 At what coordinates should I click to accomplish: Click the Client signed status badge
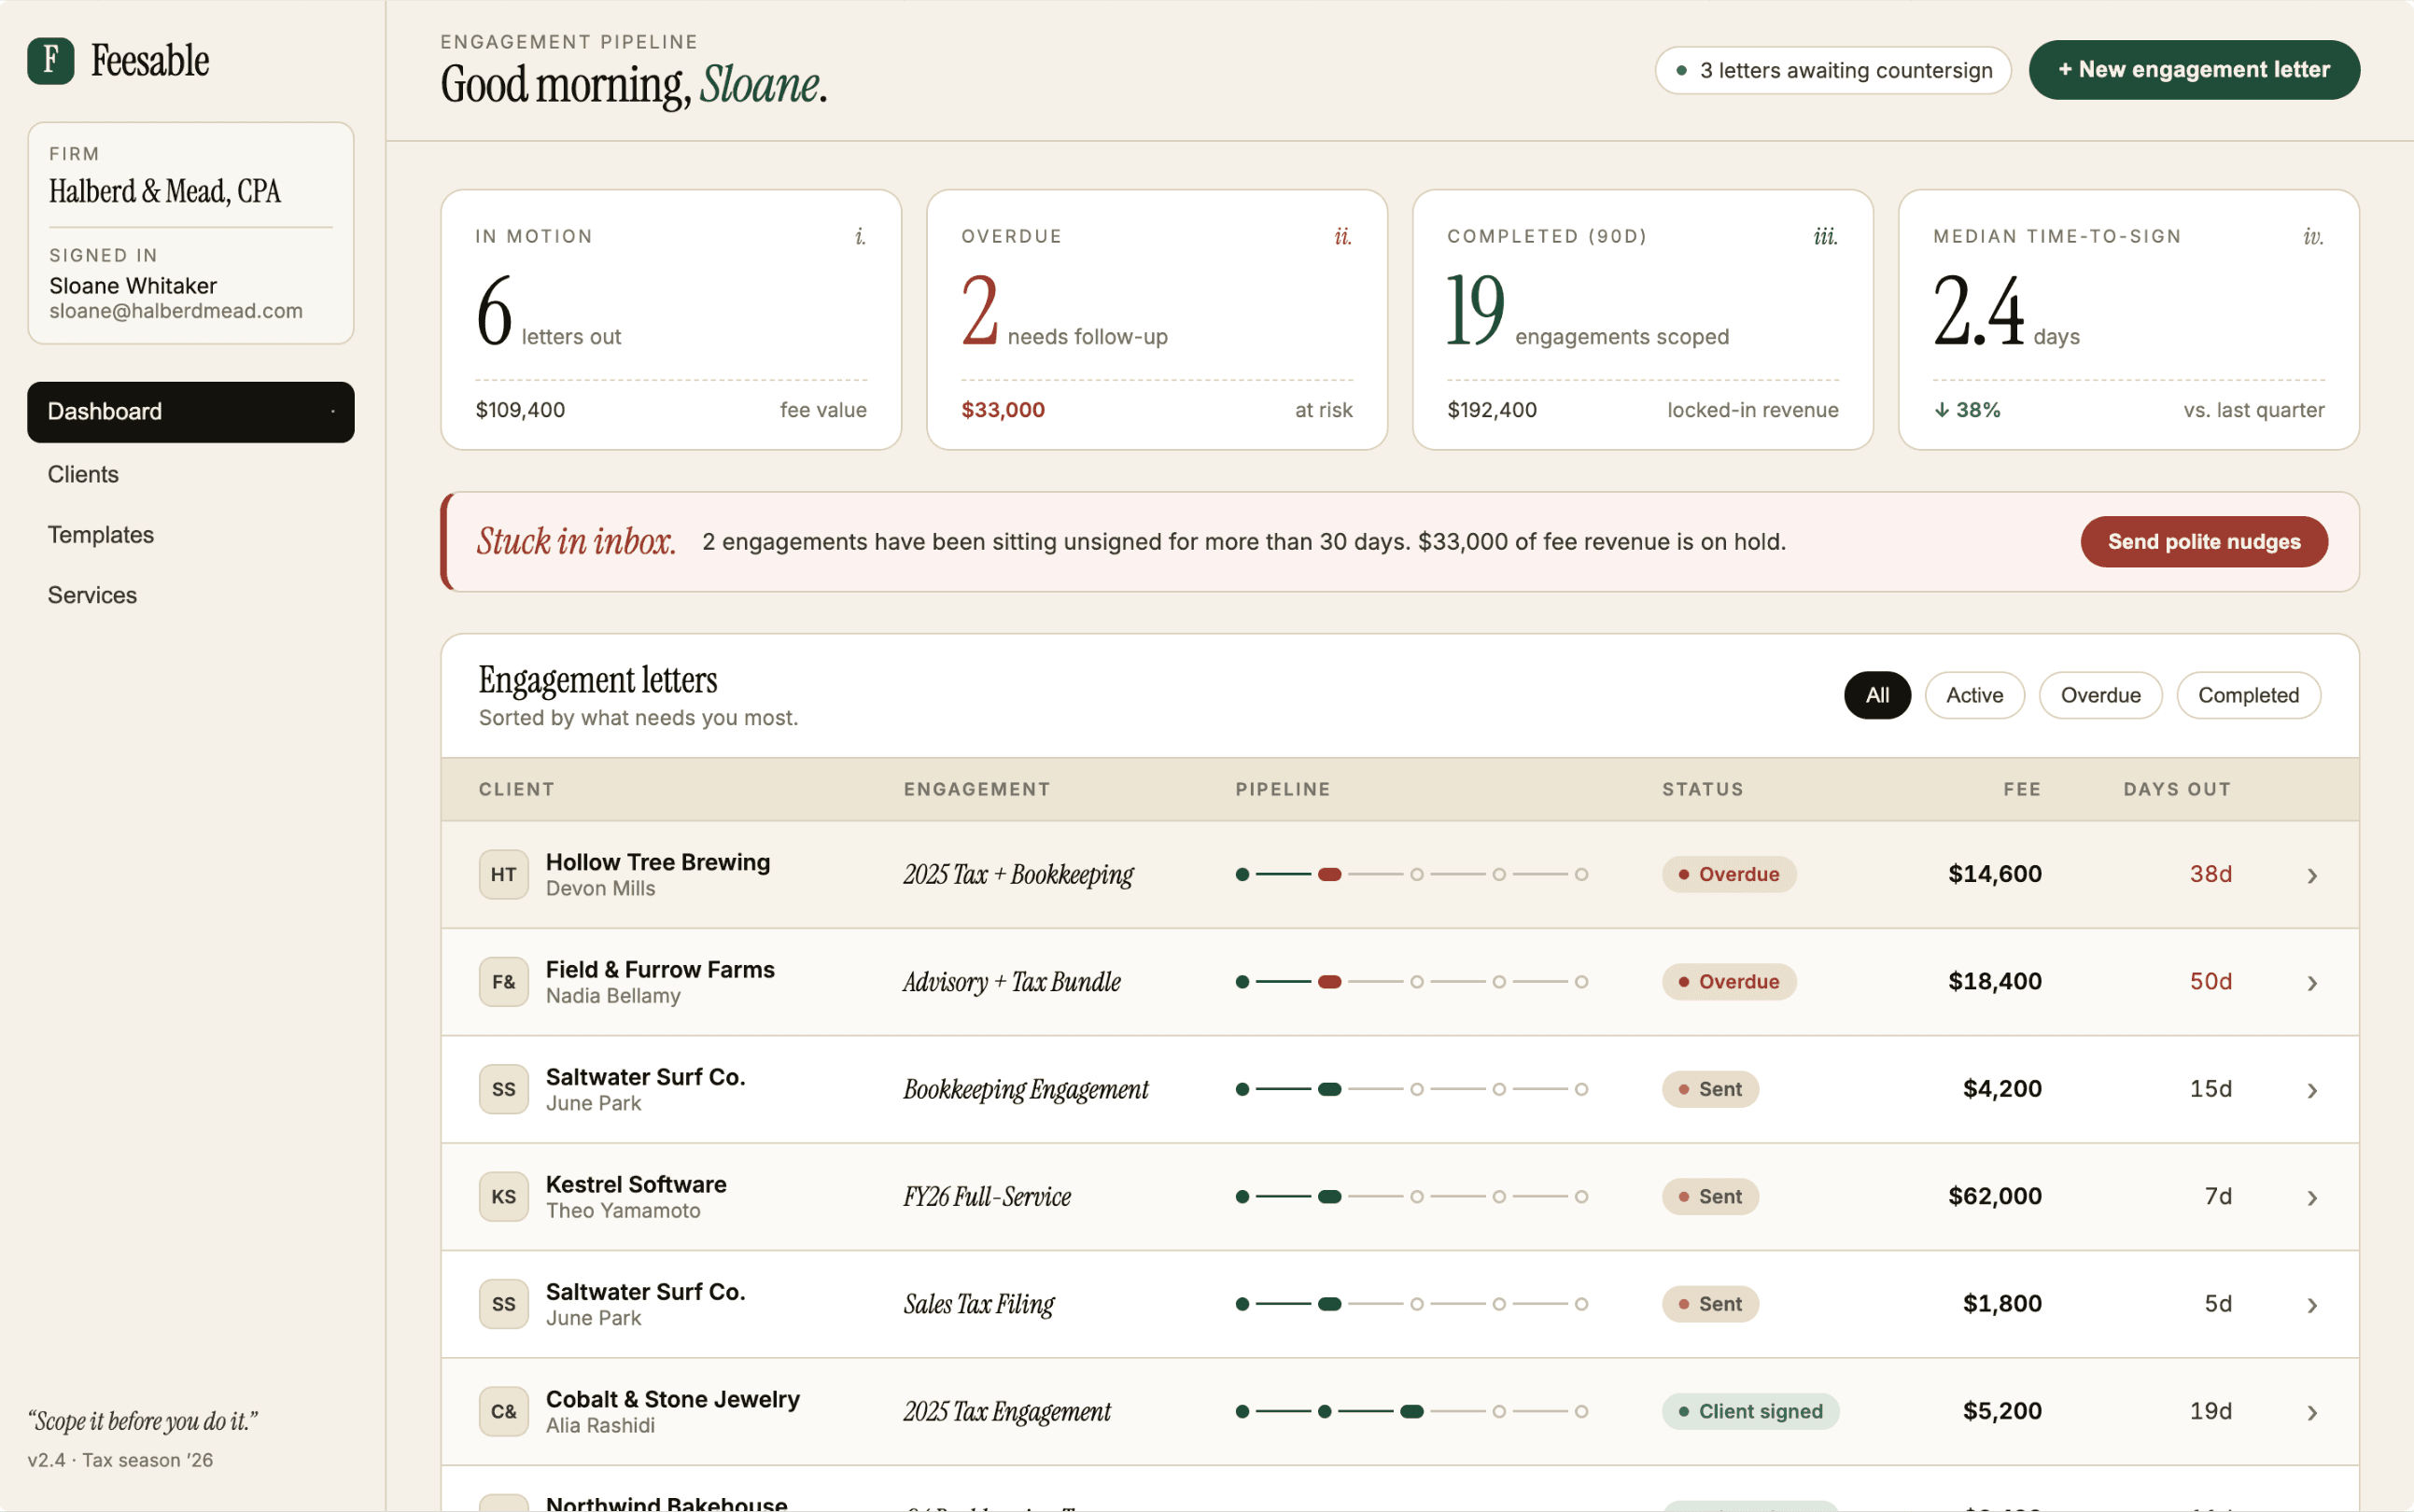(1751, 1412)
